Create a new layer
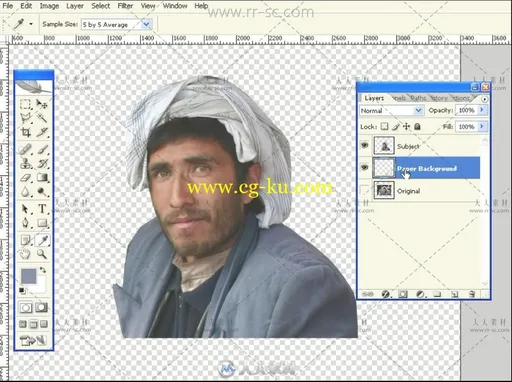 (x=454, y=294)
